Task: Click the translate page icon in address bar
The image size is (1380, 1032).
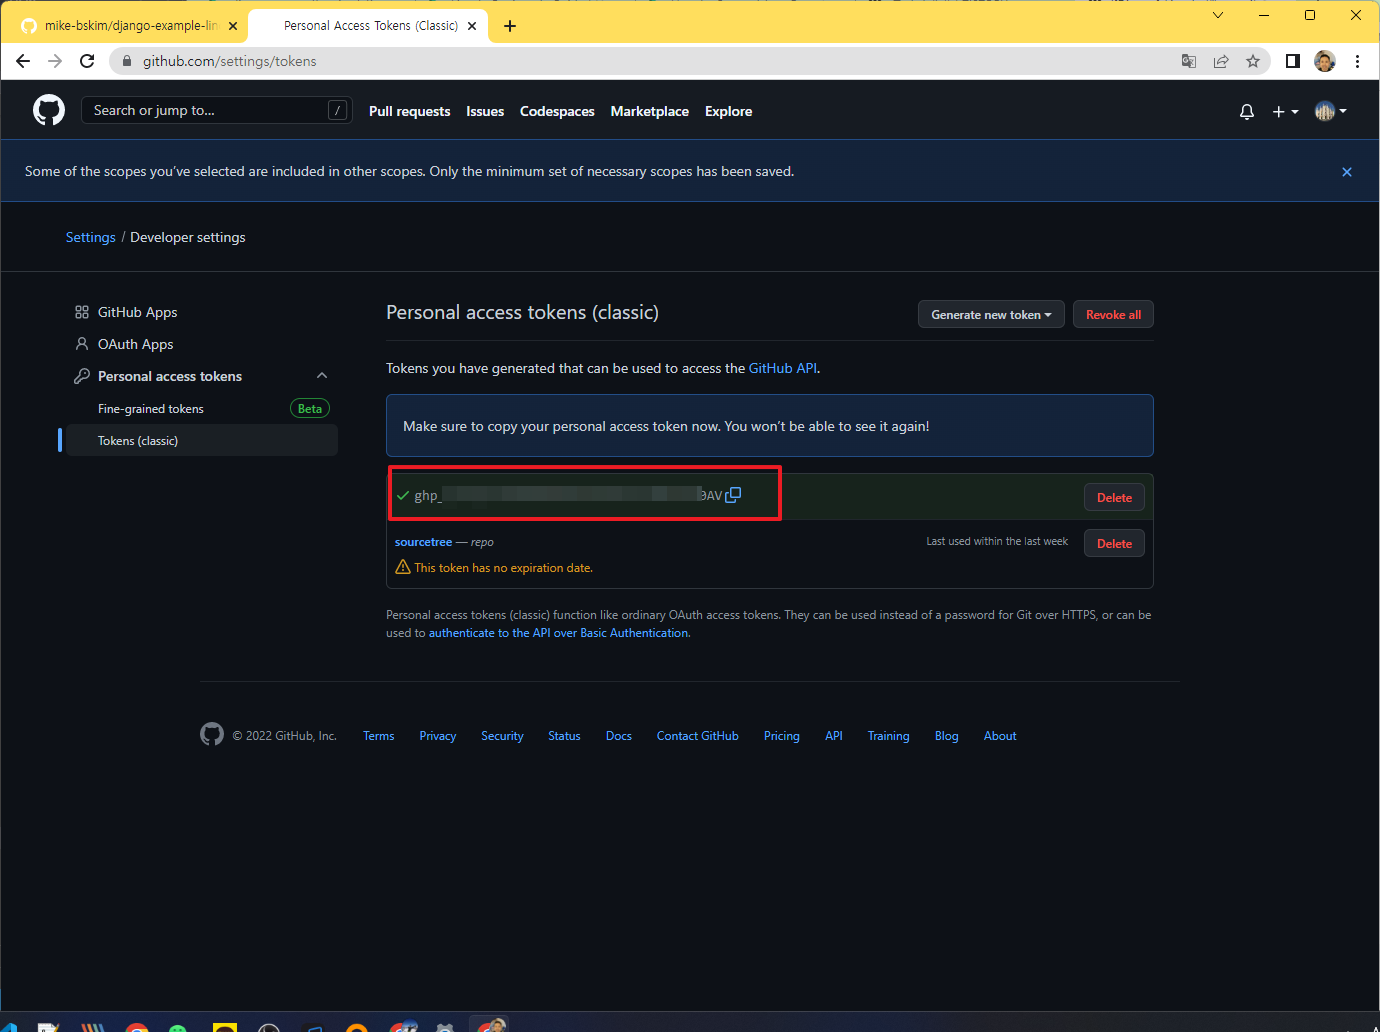Action: pyautogui.click(x=1189, y=61)
